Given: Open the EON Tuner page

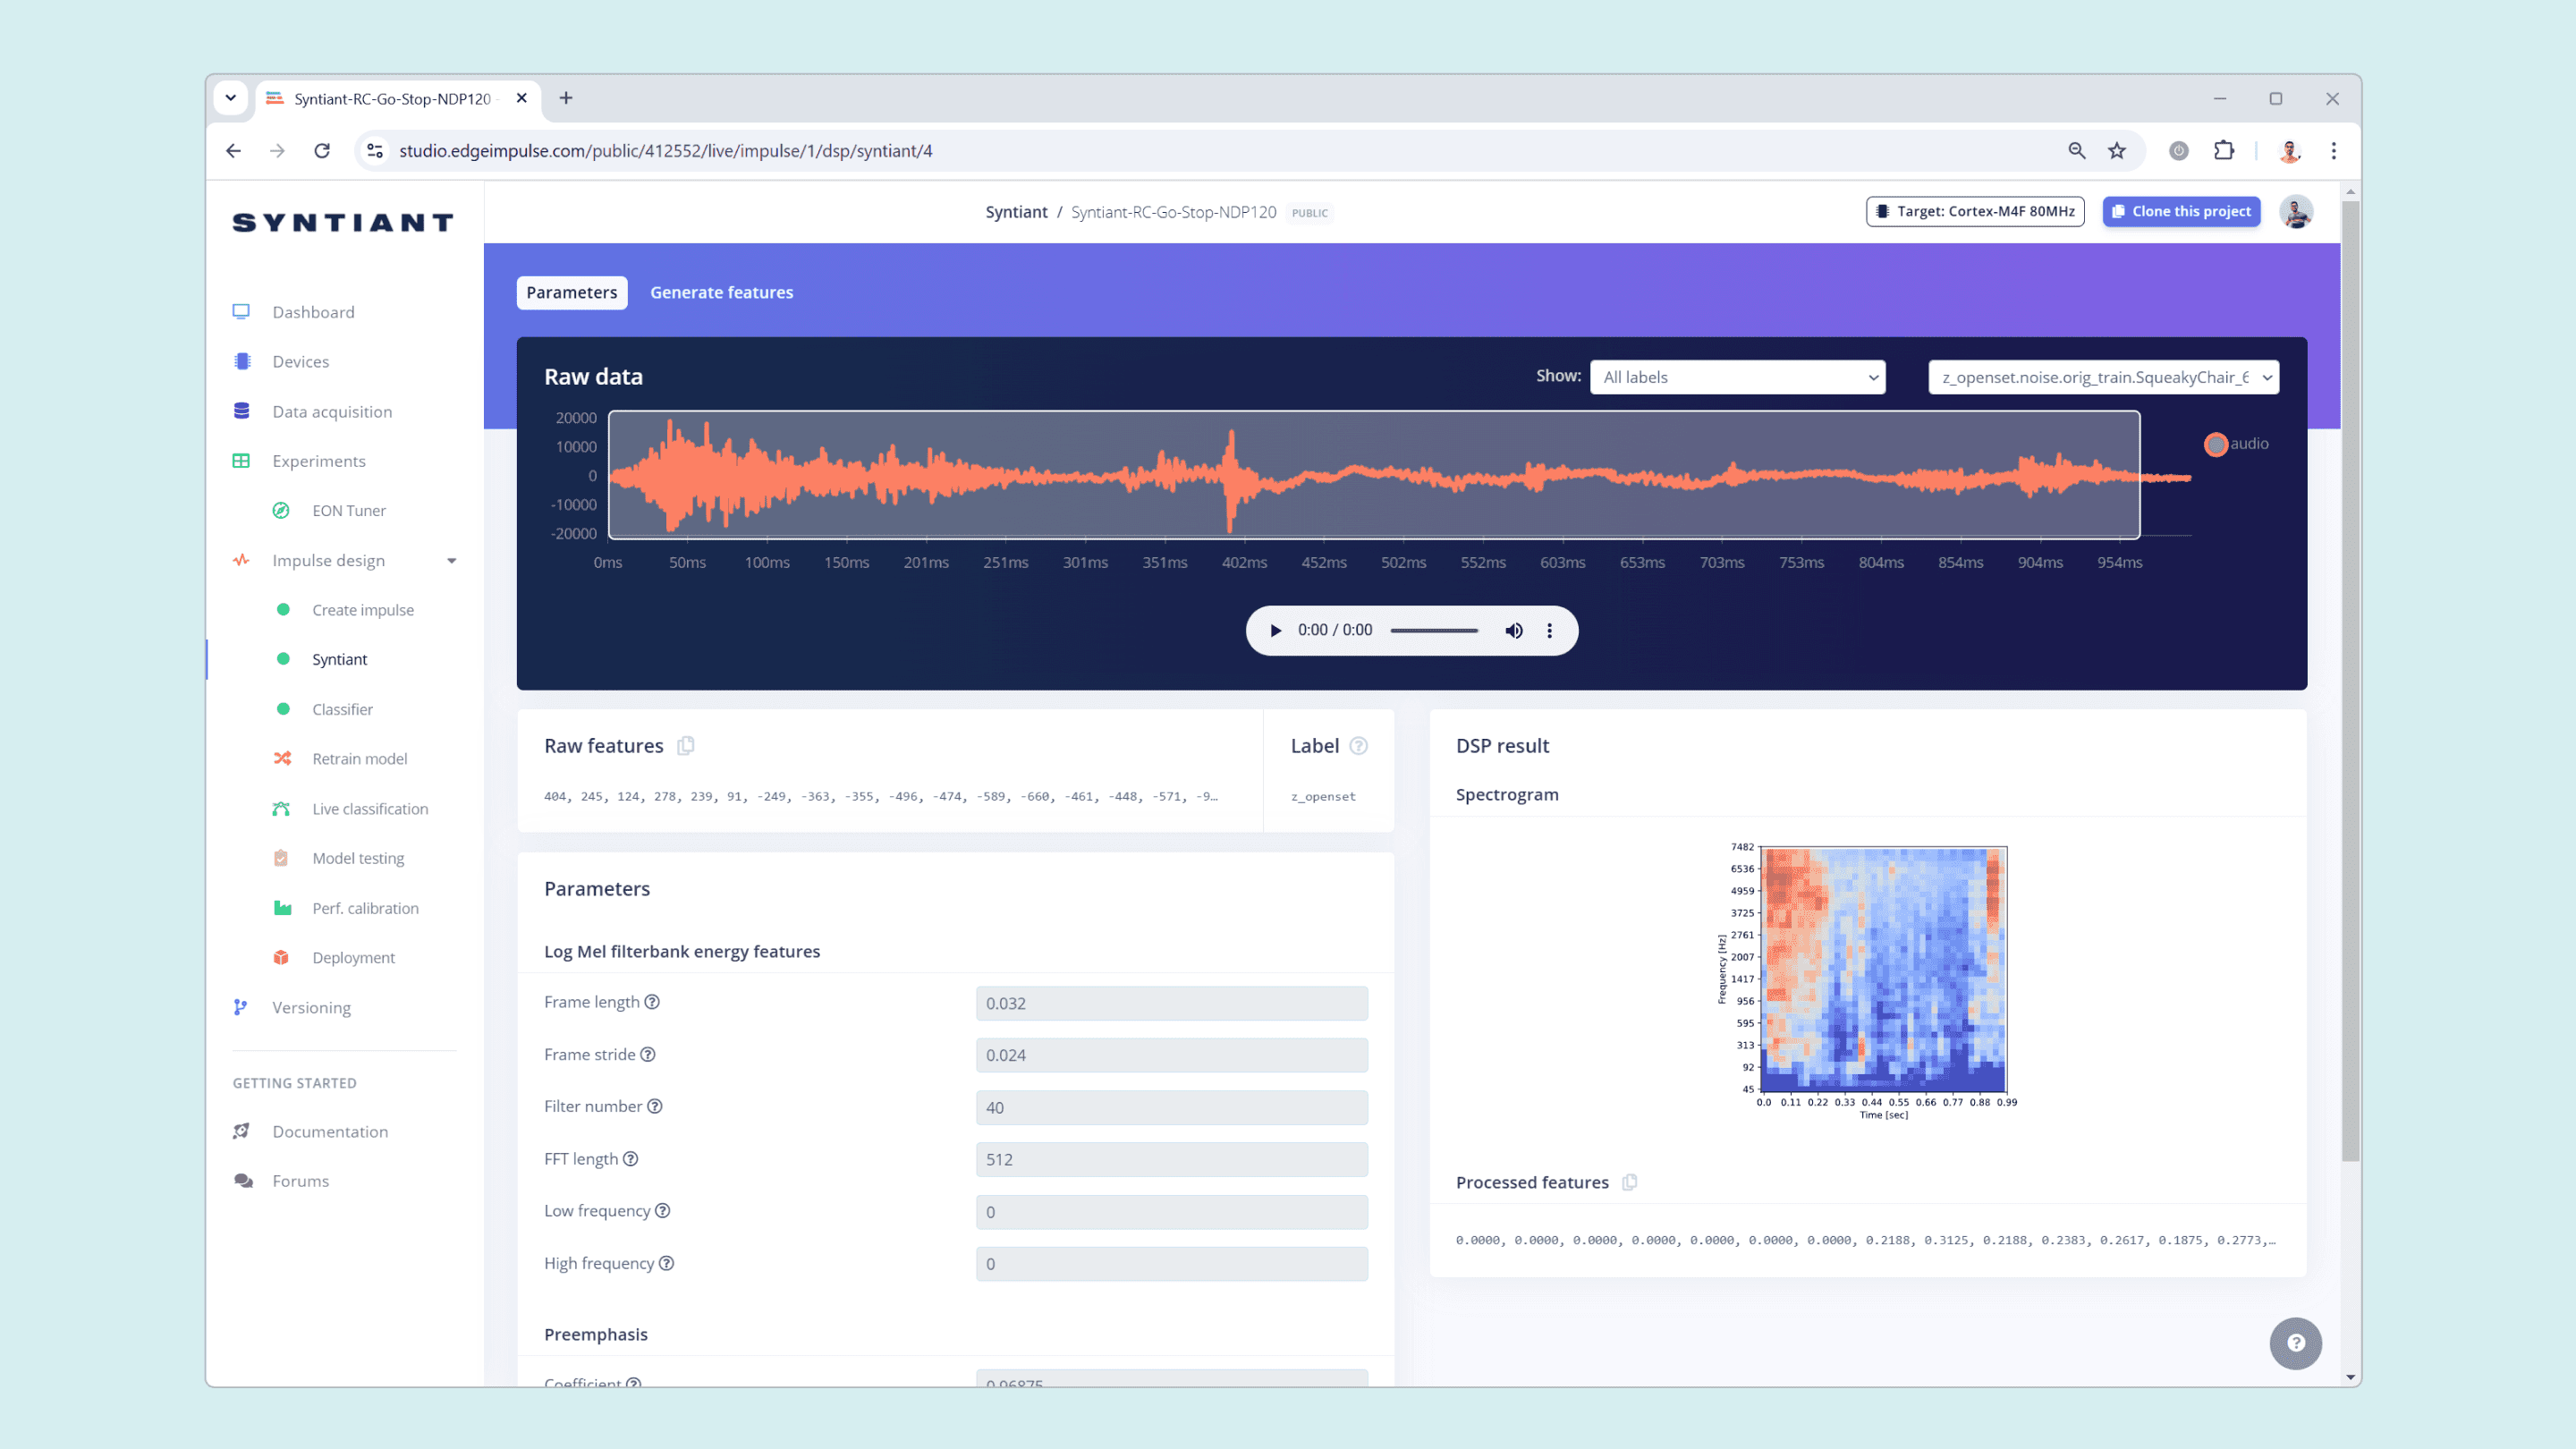Looking at the screenshot, I should tap(348, 510).
